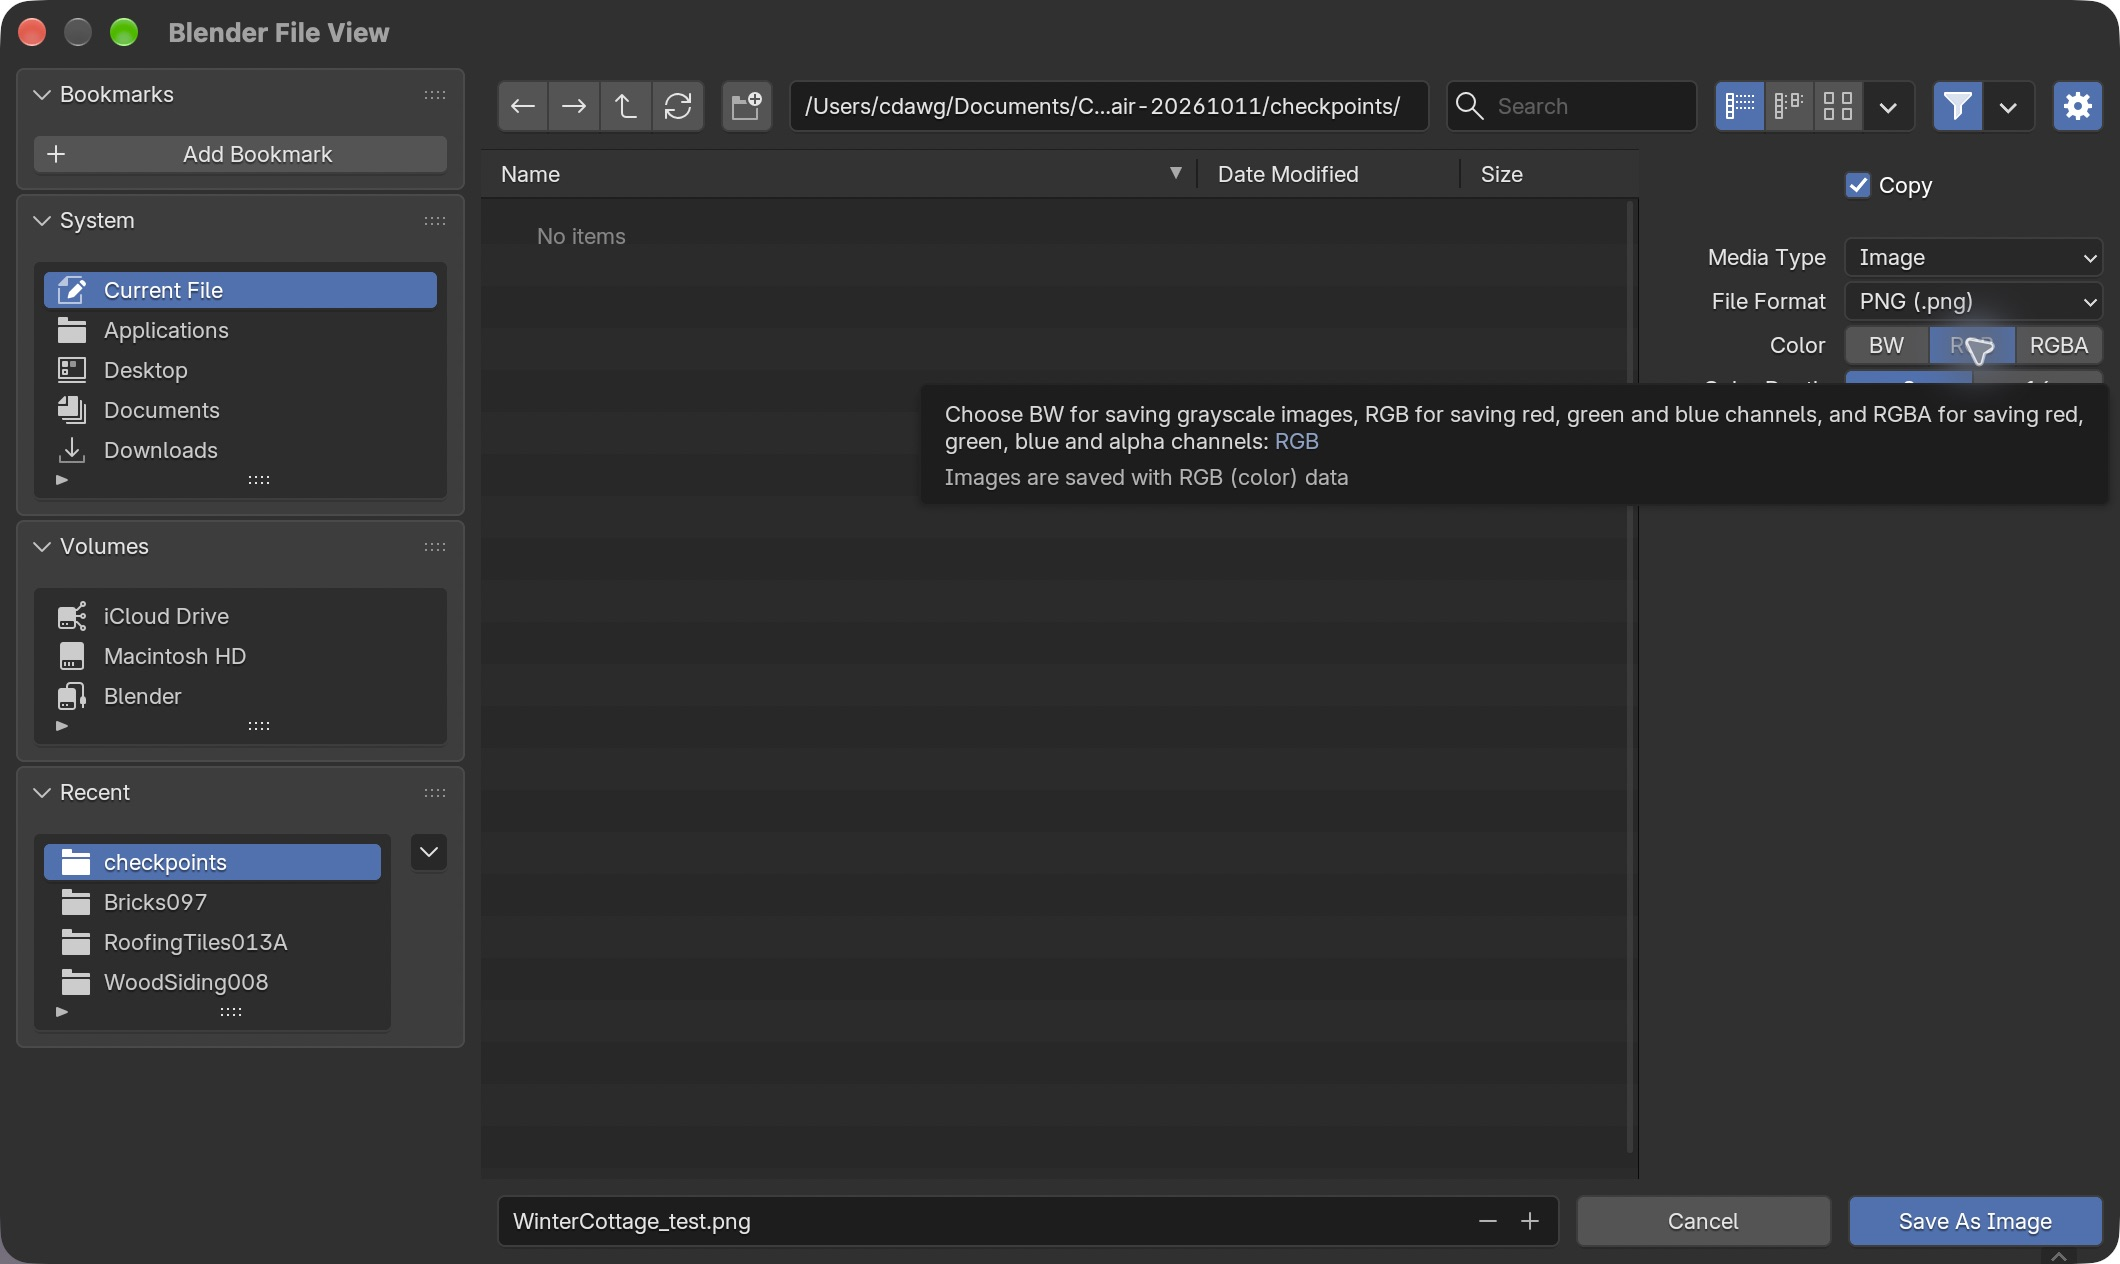Navigate to parent directory icon

626,106
